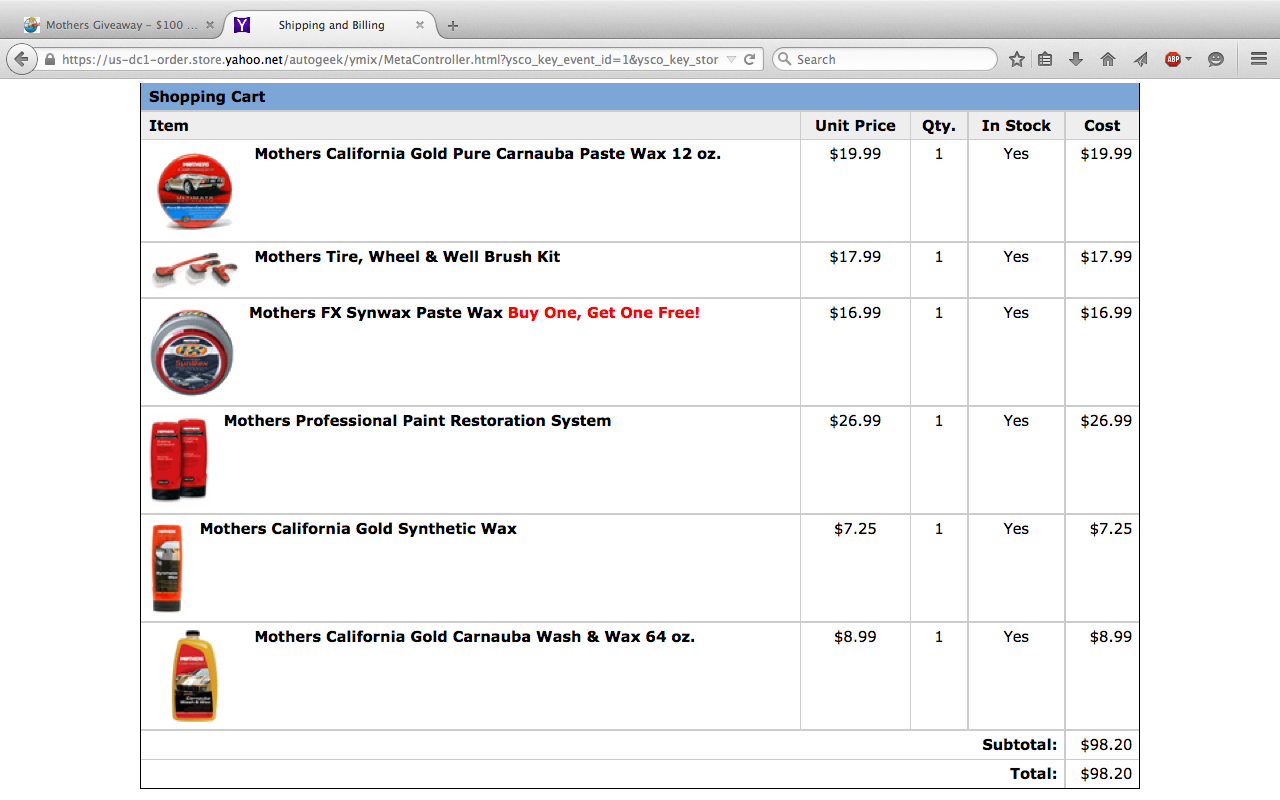Click the Unit Price column header
The image size is (1280, 800).
(855, 125)
